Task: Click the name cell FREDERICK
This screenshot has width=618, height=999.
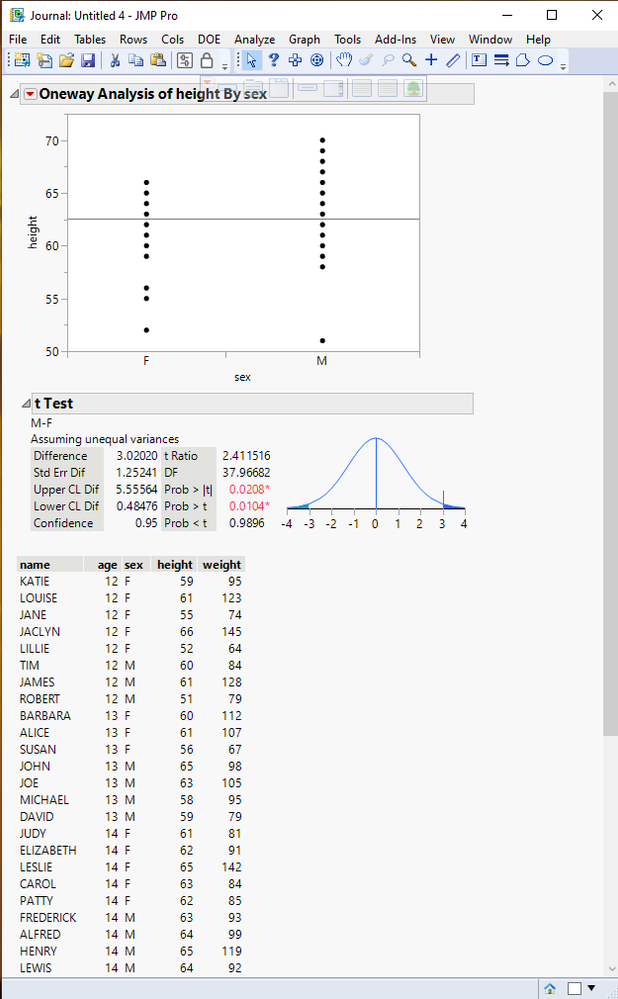Action: (48, 918)
